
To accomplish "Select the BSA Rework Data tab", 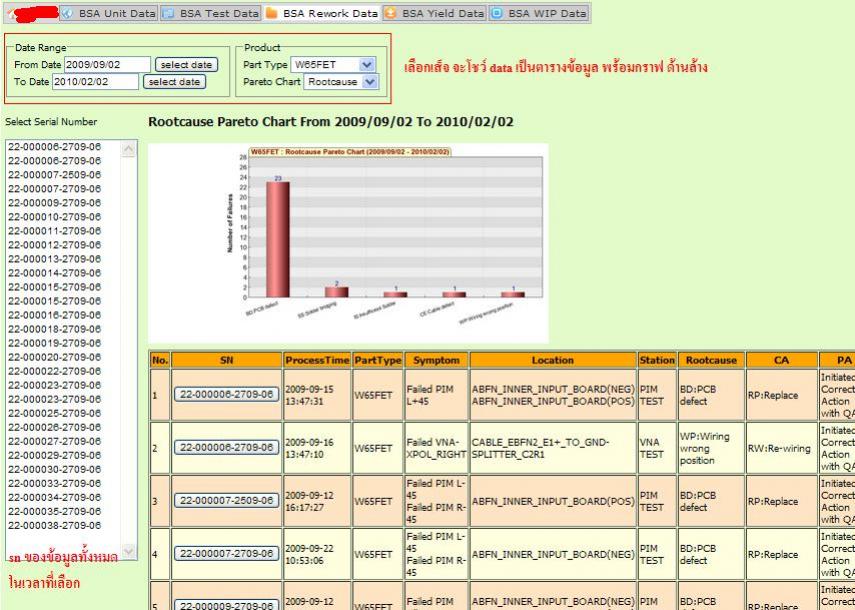I will [322, 14].
